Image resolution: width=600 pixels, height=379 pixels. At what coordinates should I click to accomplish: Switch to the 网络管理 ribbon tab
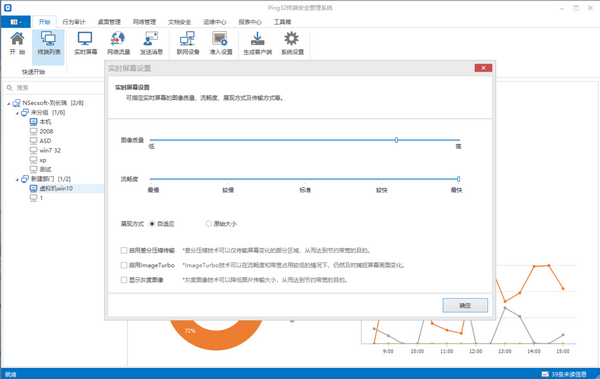click(x=144, y=22)
